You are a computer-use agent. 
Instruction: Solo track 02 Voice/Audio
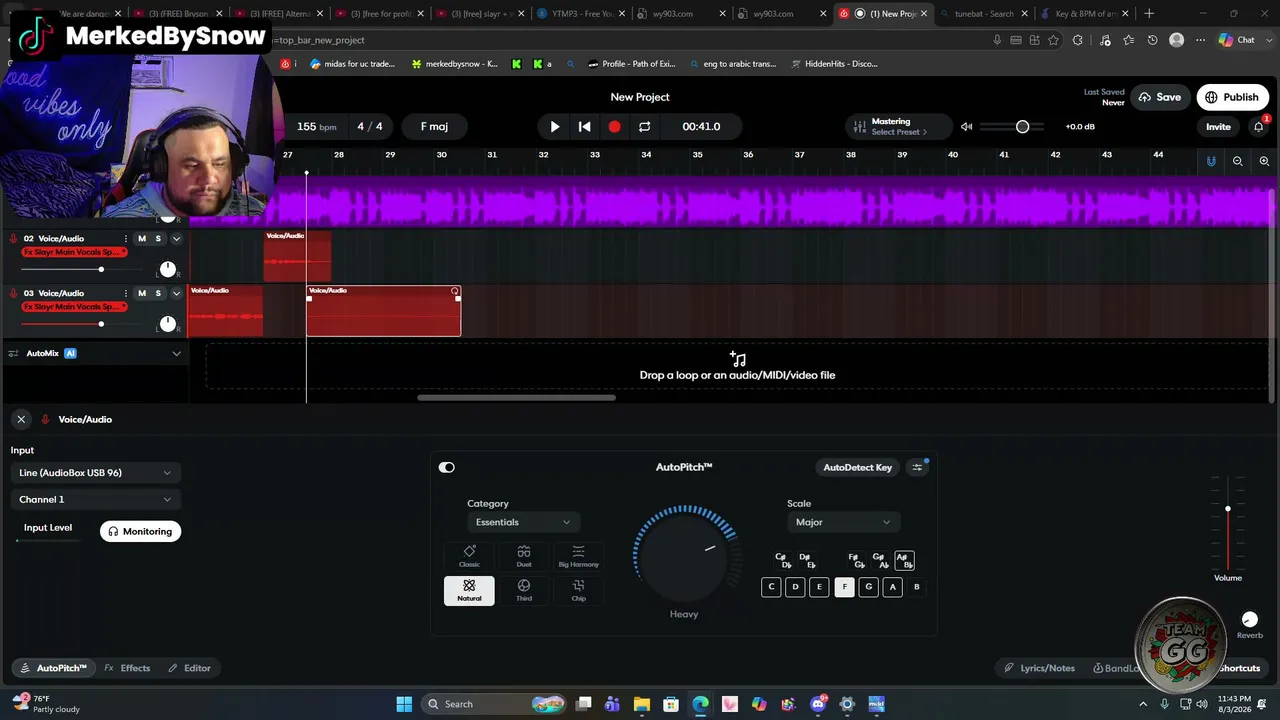[x=158, y=239]
